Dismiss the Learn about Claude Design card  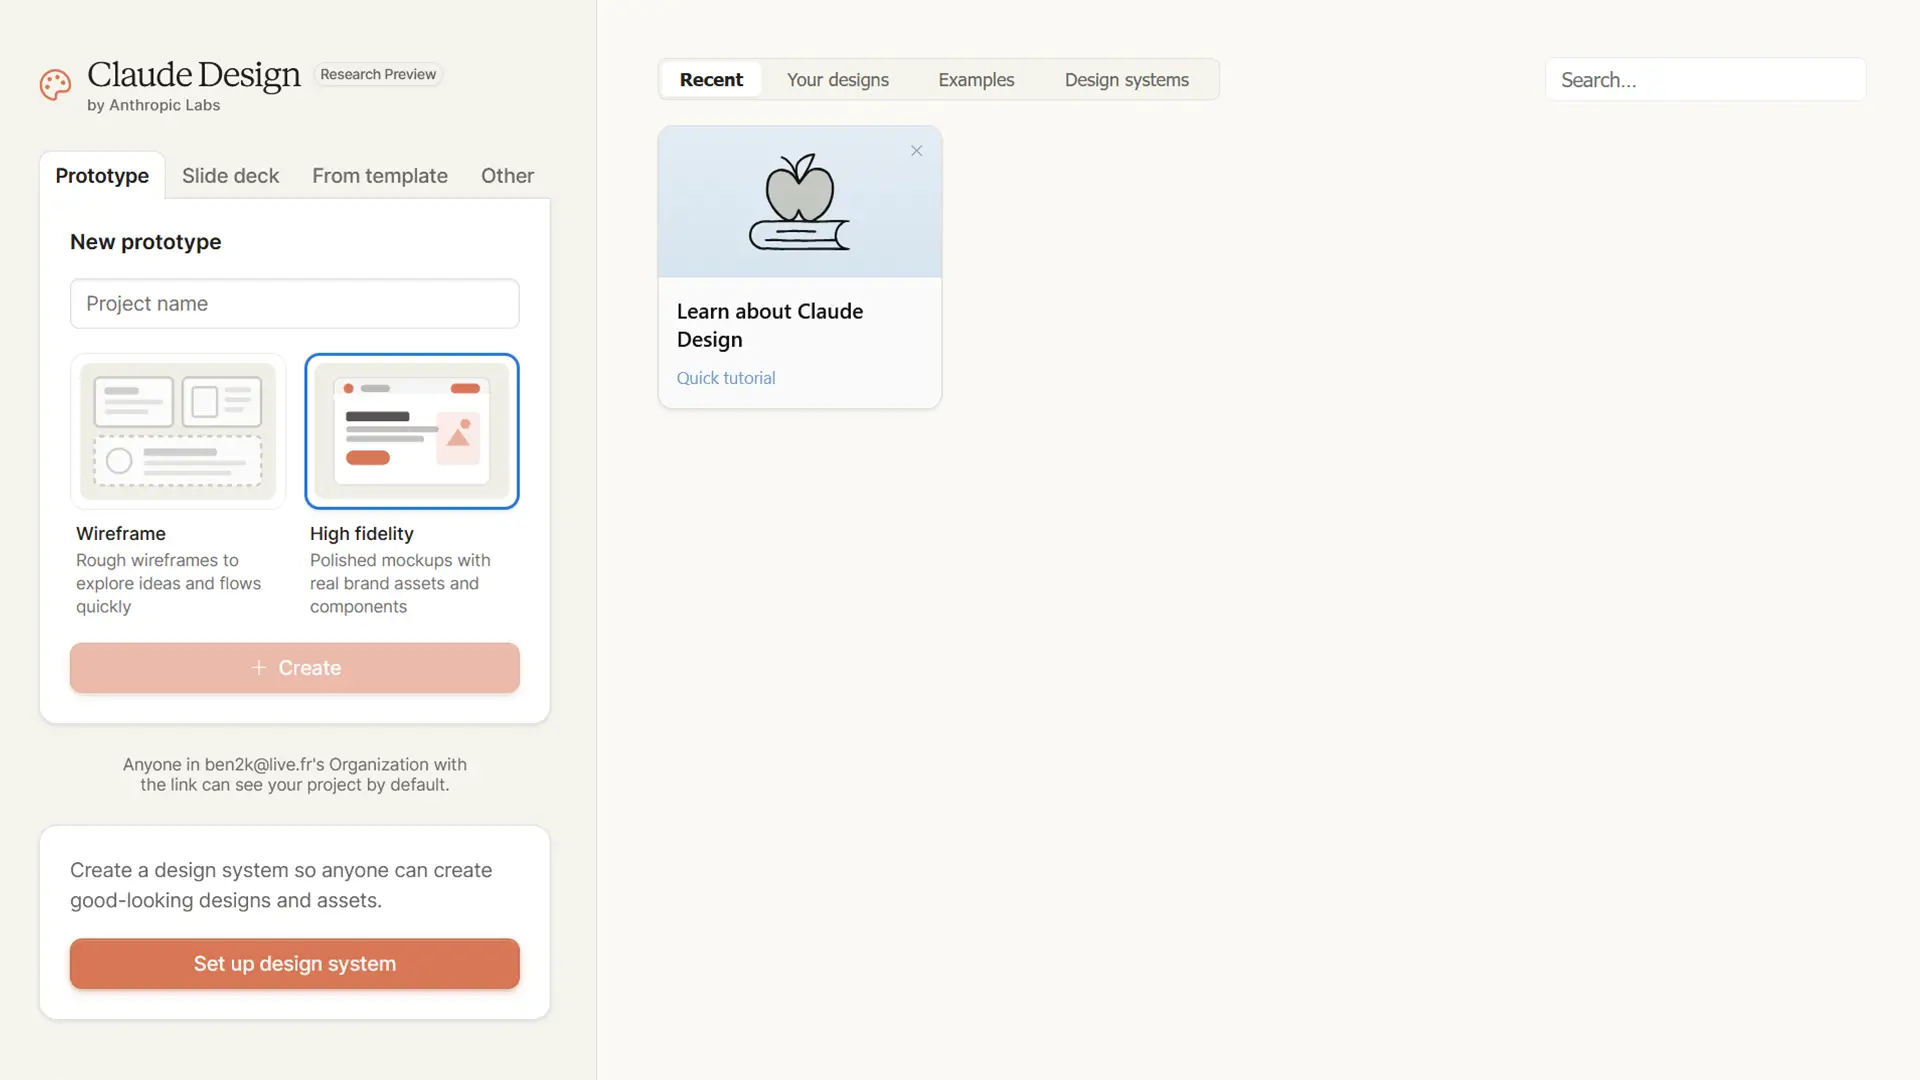tap(916, 151)
